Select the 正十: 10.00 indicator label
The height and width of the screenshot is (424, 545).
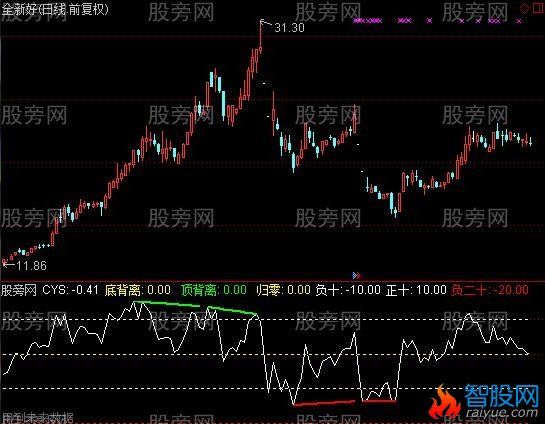[x=416, y=290]
